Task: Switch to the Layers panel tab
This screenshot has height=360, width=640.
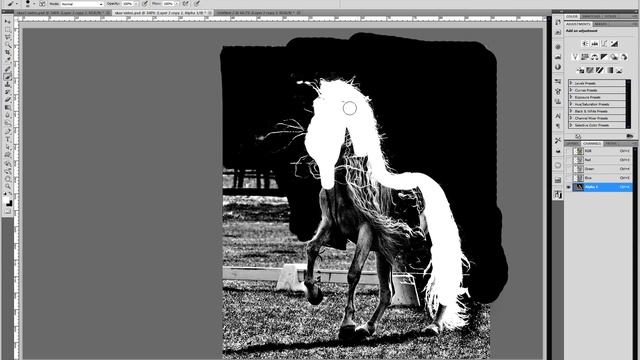Action: [573, 144]
